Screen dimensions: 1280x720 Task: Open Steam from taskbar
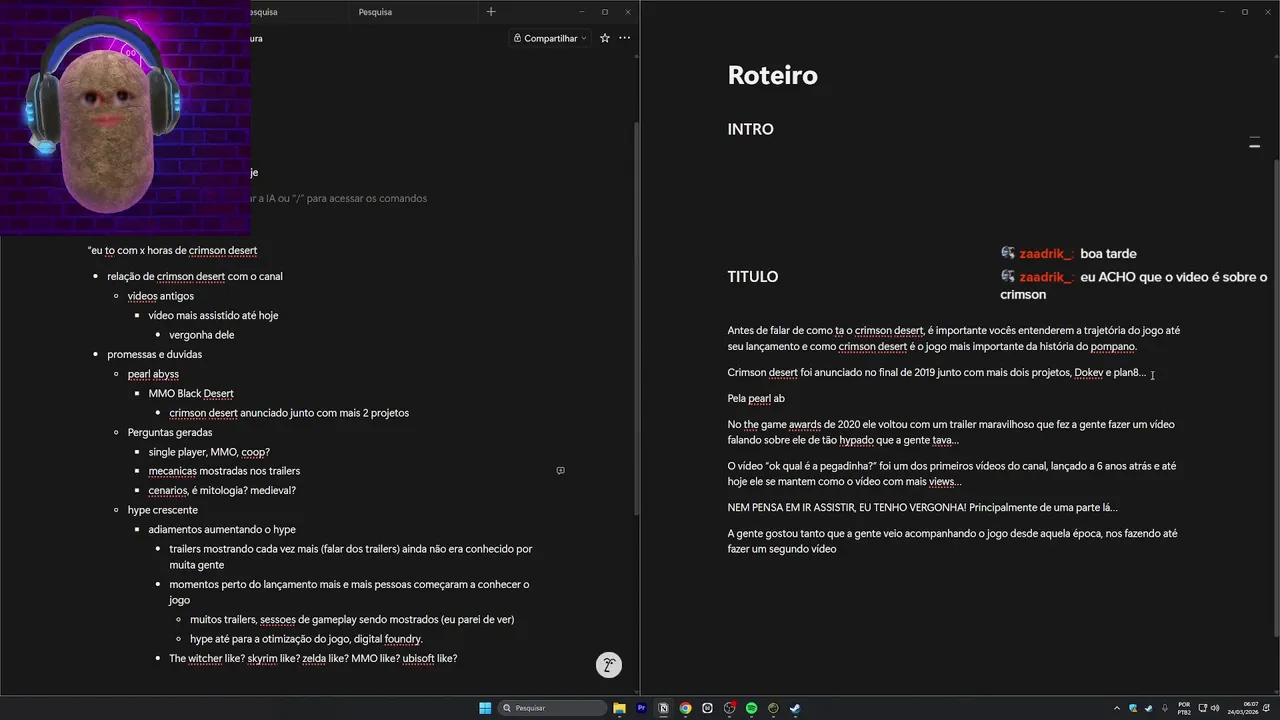pos(795,708)
